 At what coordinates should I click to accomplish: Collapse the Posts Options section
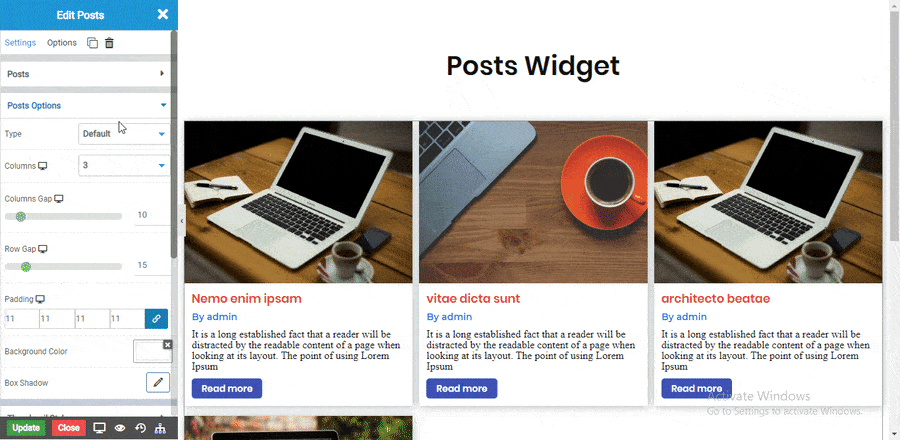point(85,105)
